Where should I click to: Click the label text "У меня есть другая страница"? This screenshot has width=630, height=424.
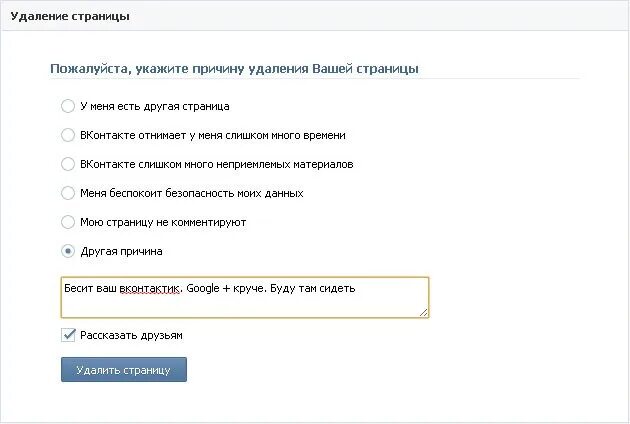155,106
